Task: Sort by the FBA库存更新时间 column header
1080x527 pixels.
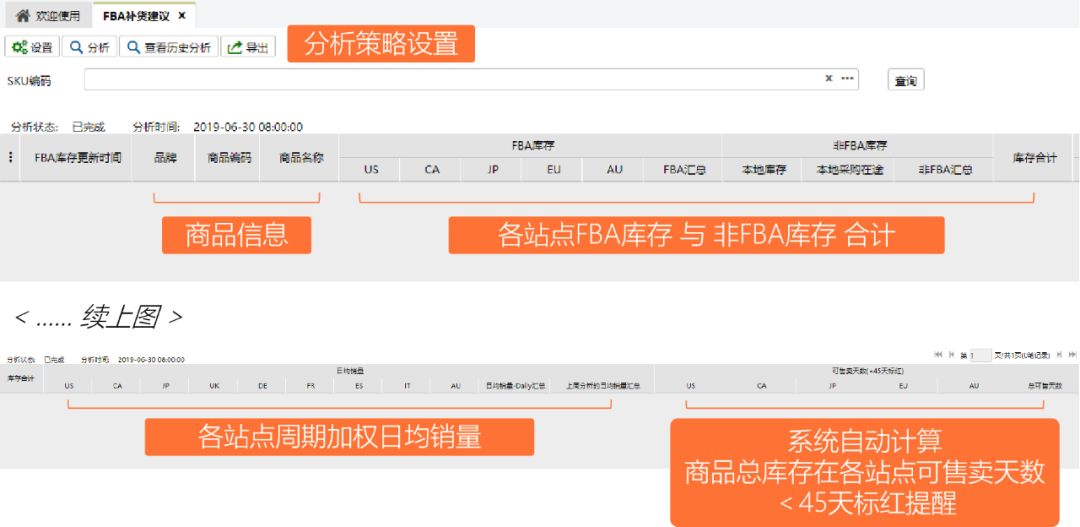Action: [x=78, y=158]
